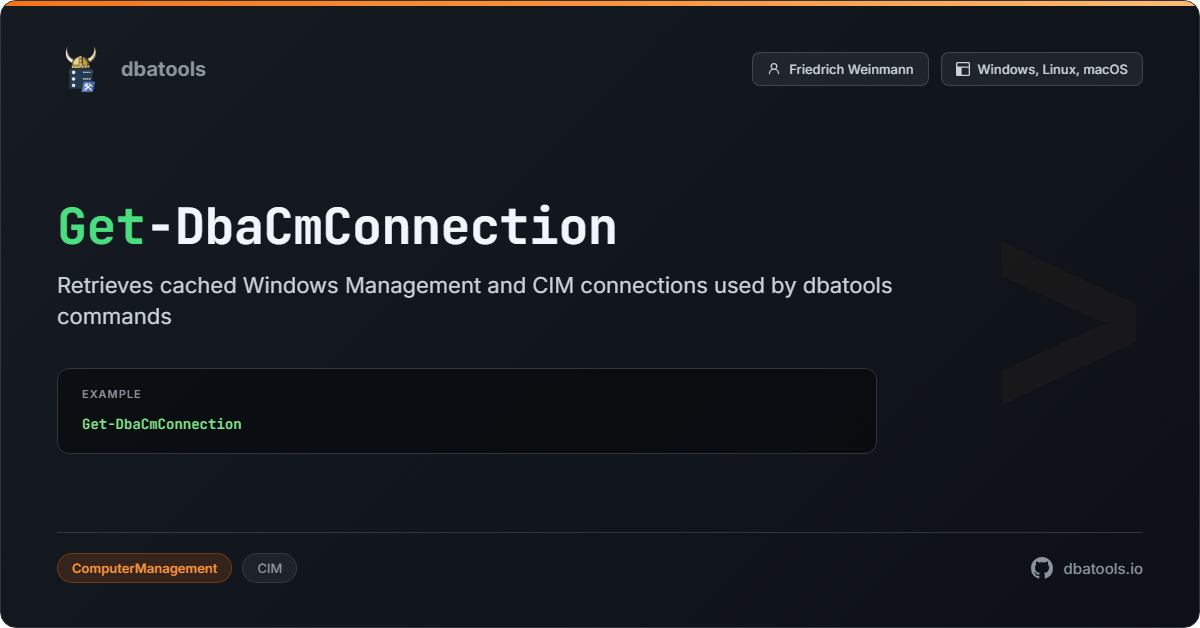Click the orange accent bar along the top edge
This screenshot has height=628, width=1200.
600,3
